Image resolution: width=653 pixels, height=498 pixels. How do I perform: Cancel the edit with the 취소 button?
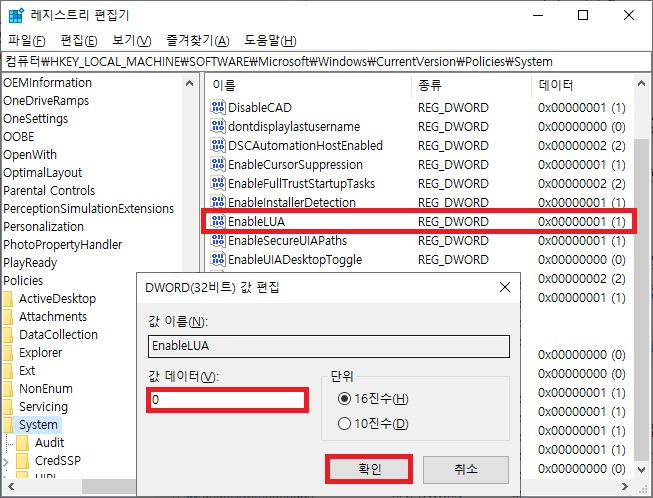point(466,469)
